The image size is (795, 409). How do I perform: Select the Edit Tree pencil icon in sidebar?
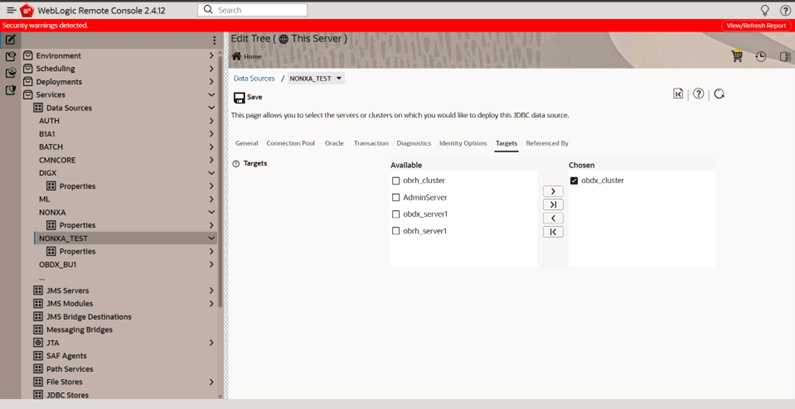tap(11, 40)
